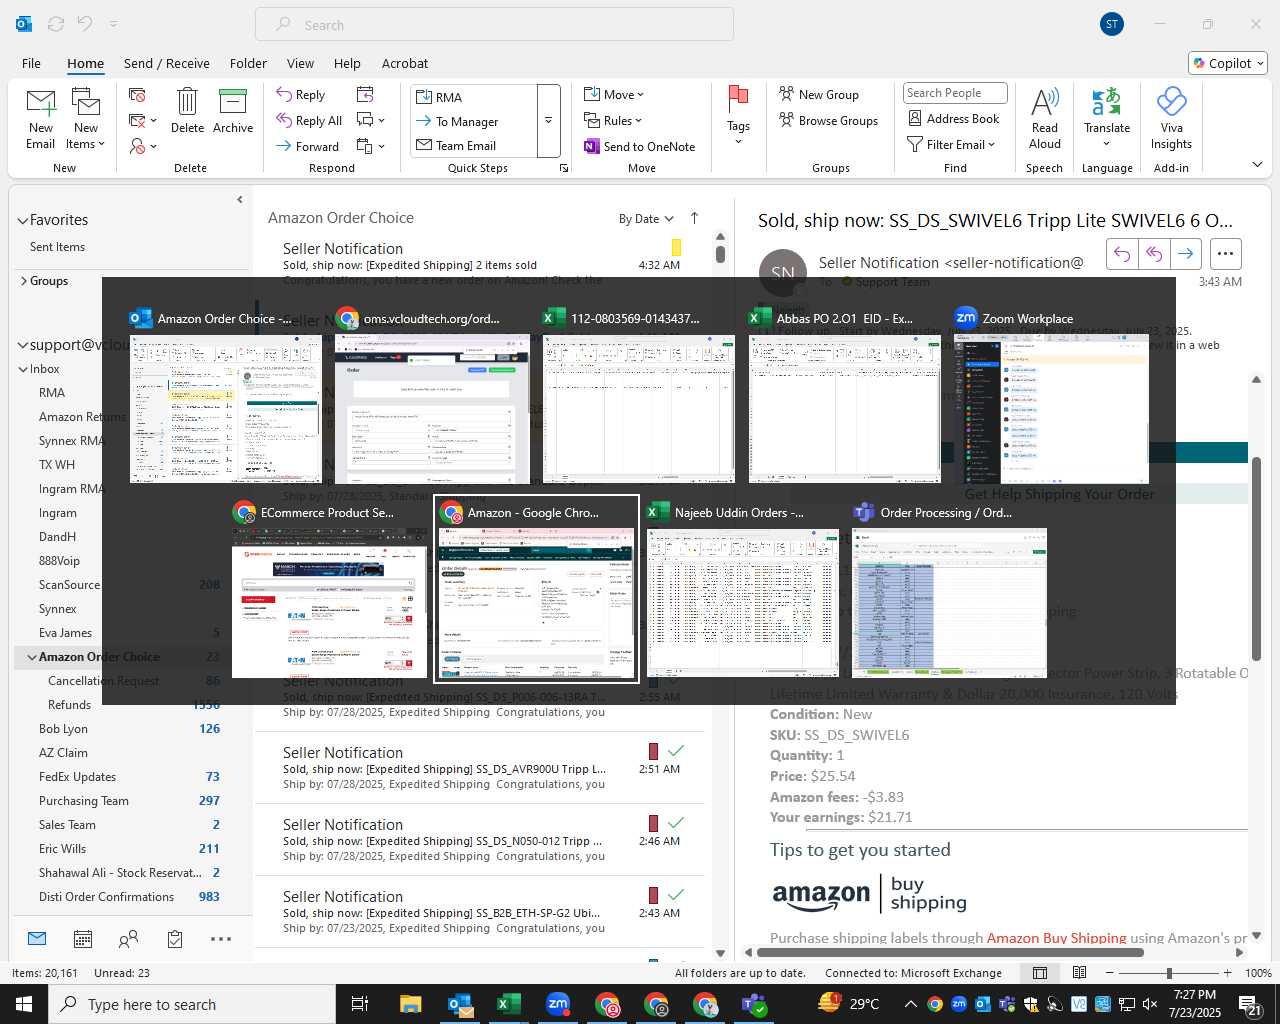Click Send to OneNote
Image resolution: width=1280 pixels, height=1024 pixels.
pyautogui.click(x=640, y=147)
